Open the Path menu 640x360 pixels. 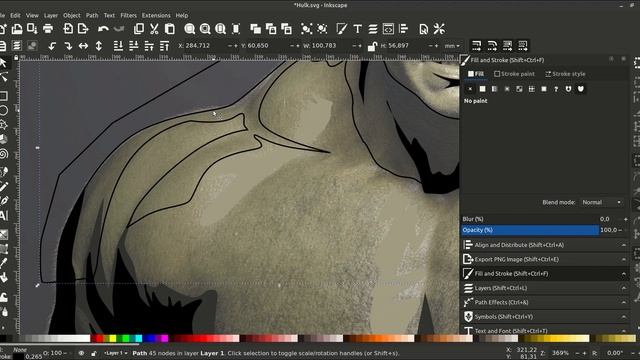[x=92, y=16]
